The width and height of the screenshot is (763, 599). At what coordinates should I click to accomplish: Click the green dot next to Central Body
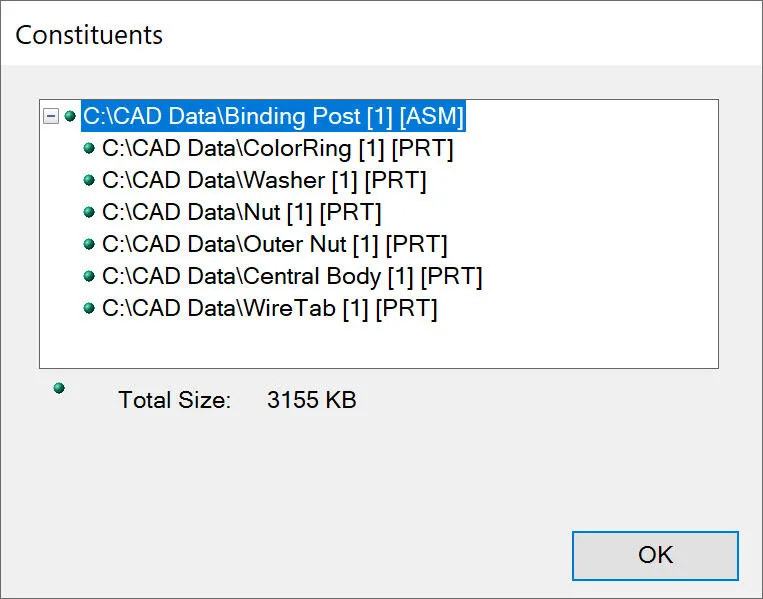click(x=89, y=276)
